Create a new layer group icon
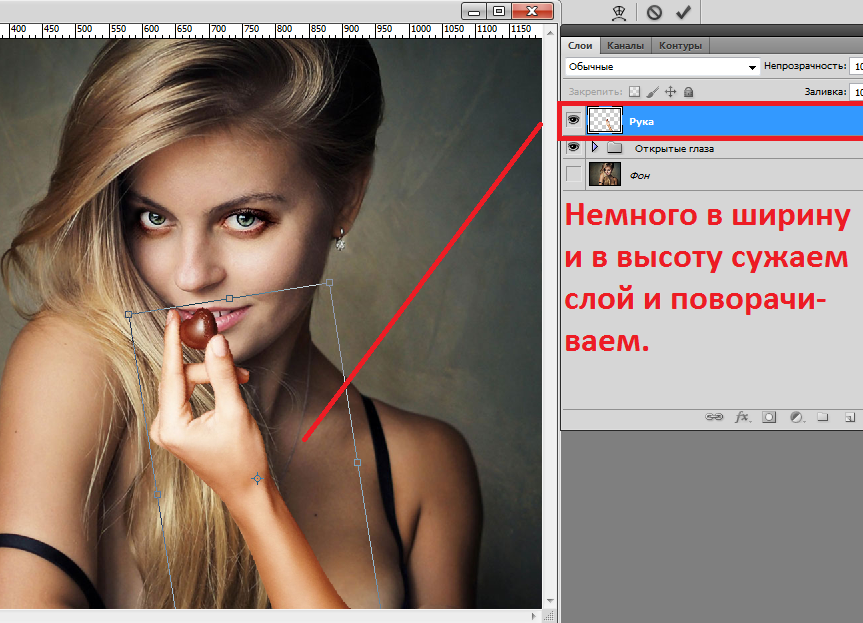This screenshot has height=623, width=863. [823, 417]
